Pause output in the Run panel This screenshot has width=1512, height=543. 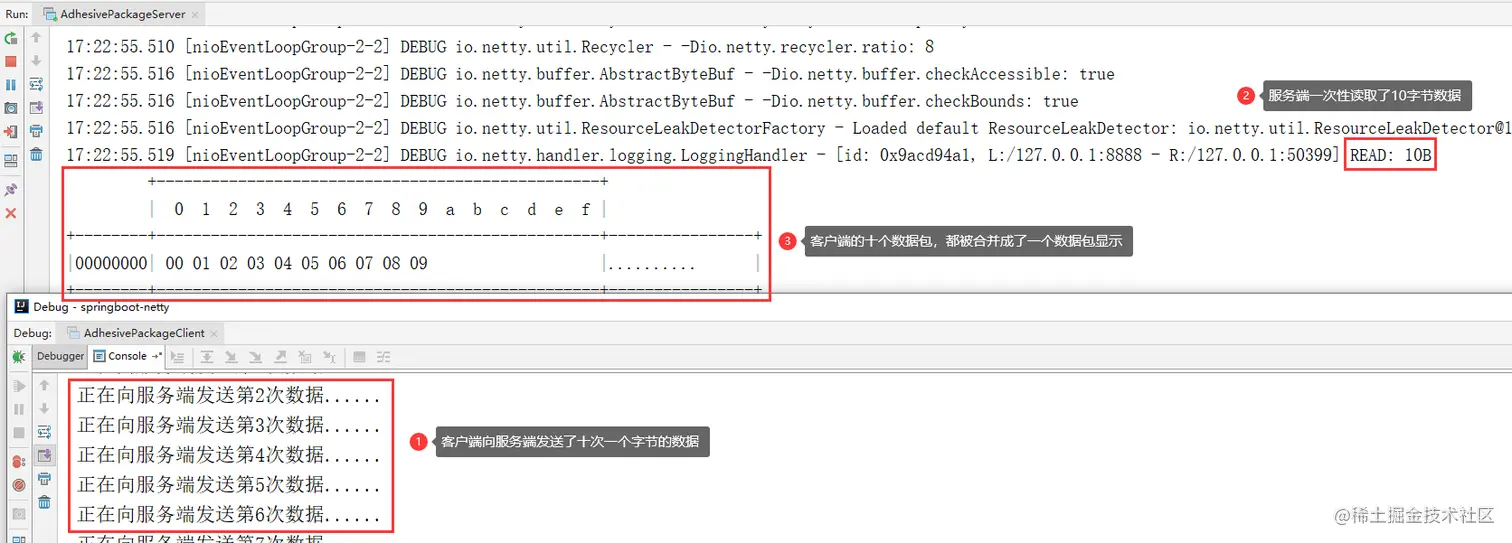tap(11, 85)
